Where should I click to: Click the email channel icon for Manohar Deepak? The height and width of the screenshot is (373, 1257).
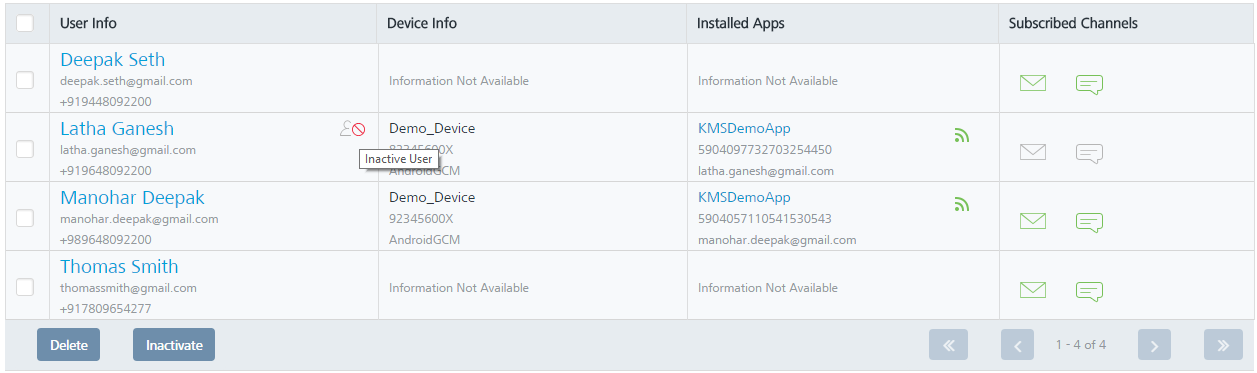[1033, 221]
